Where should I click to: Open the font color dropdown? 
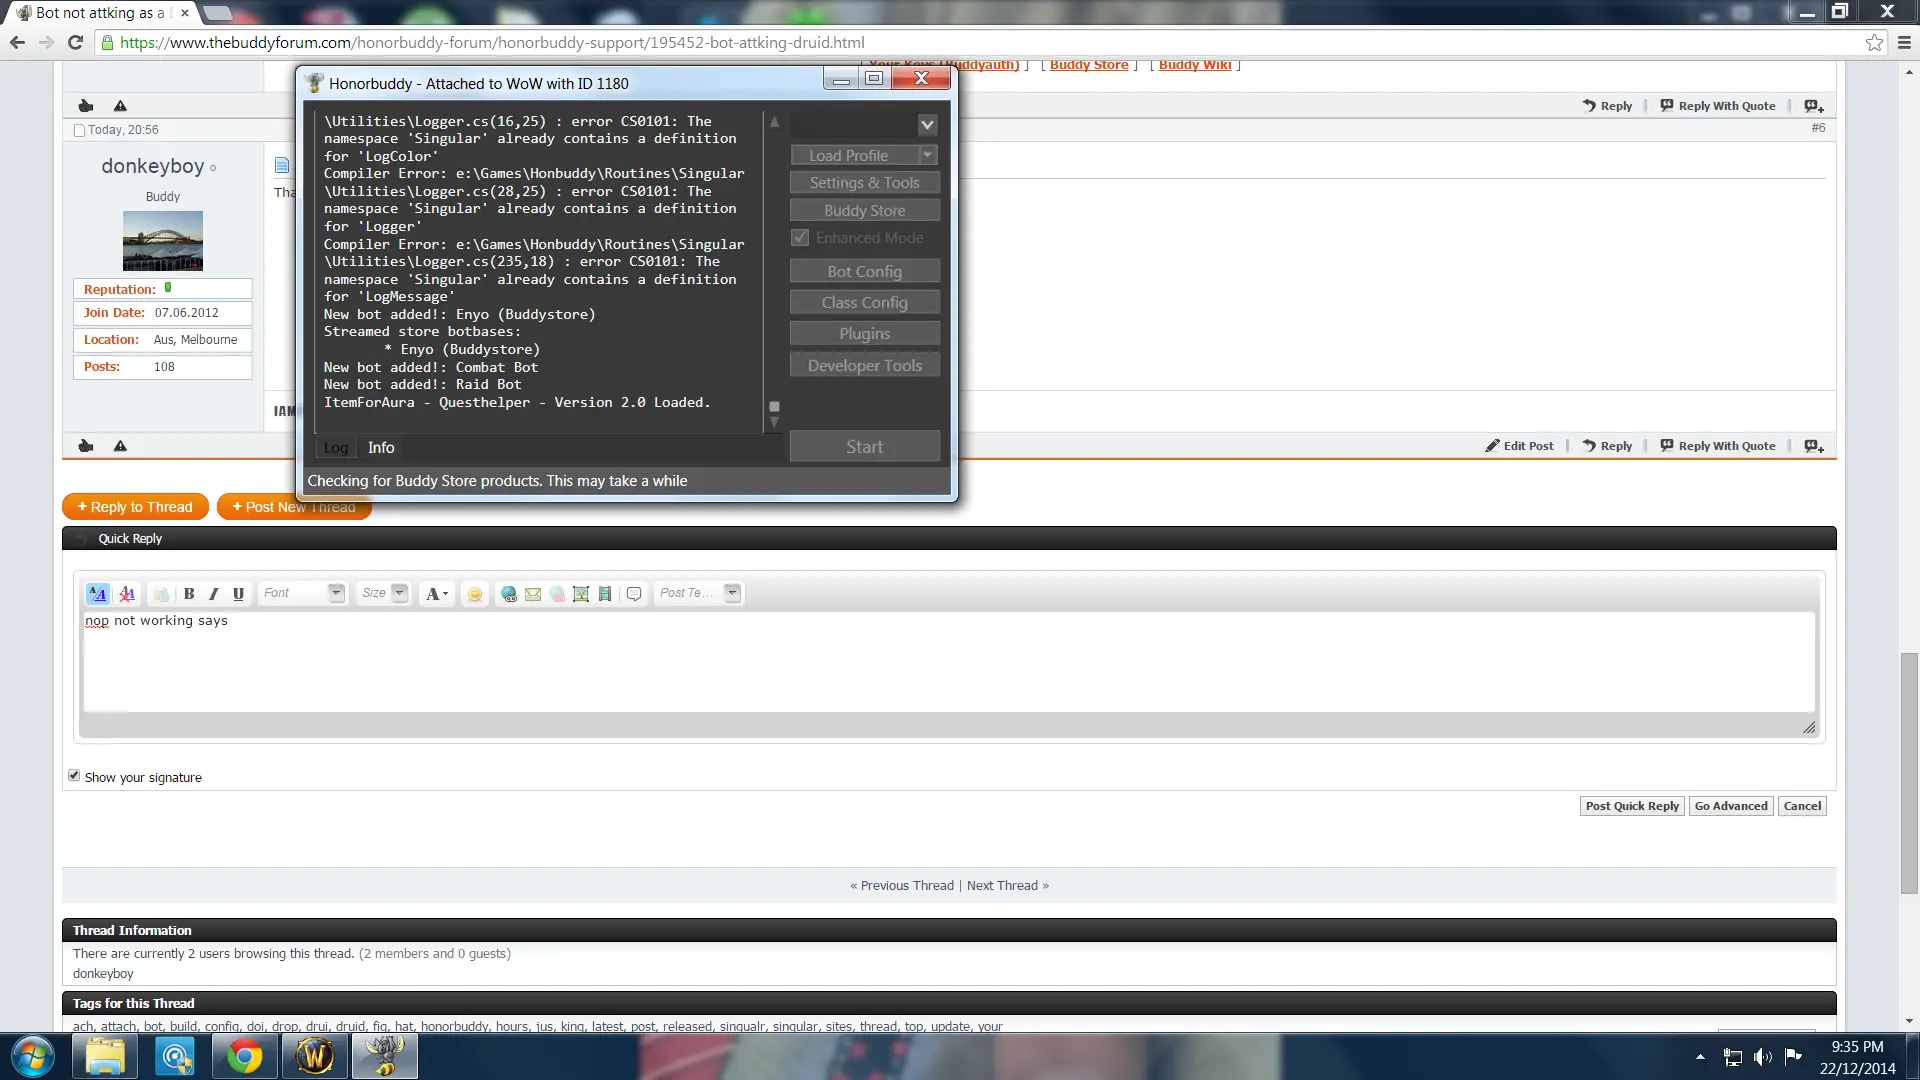(437, 593)
